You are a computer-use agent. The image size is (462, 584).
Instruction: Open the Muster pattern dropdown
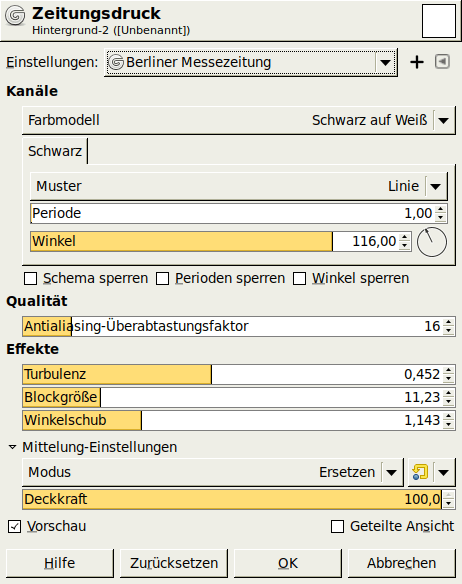point(238,186)
